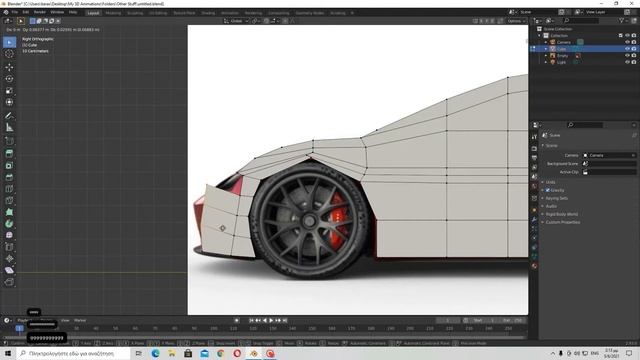Open the File menu

(x=15, y=13)
